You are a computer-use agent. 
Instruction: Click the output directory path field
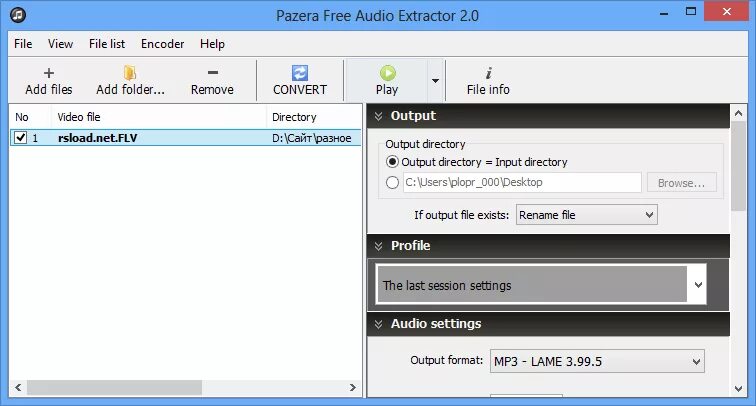(522, 182)
